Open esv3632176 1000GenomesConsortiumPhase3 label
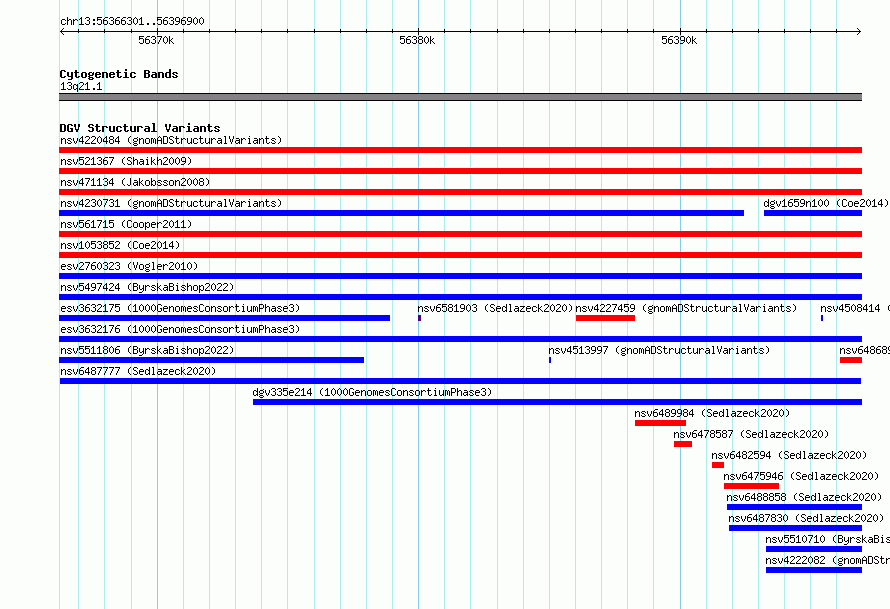This screenshot has width=890, height=609. (x=180, y=329)
